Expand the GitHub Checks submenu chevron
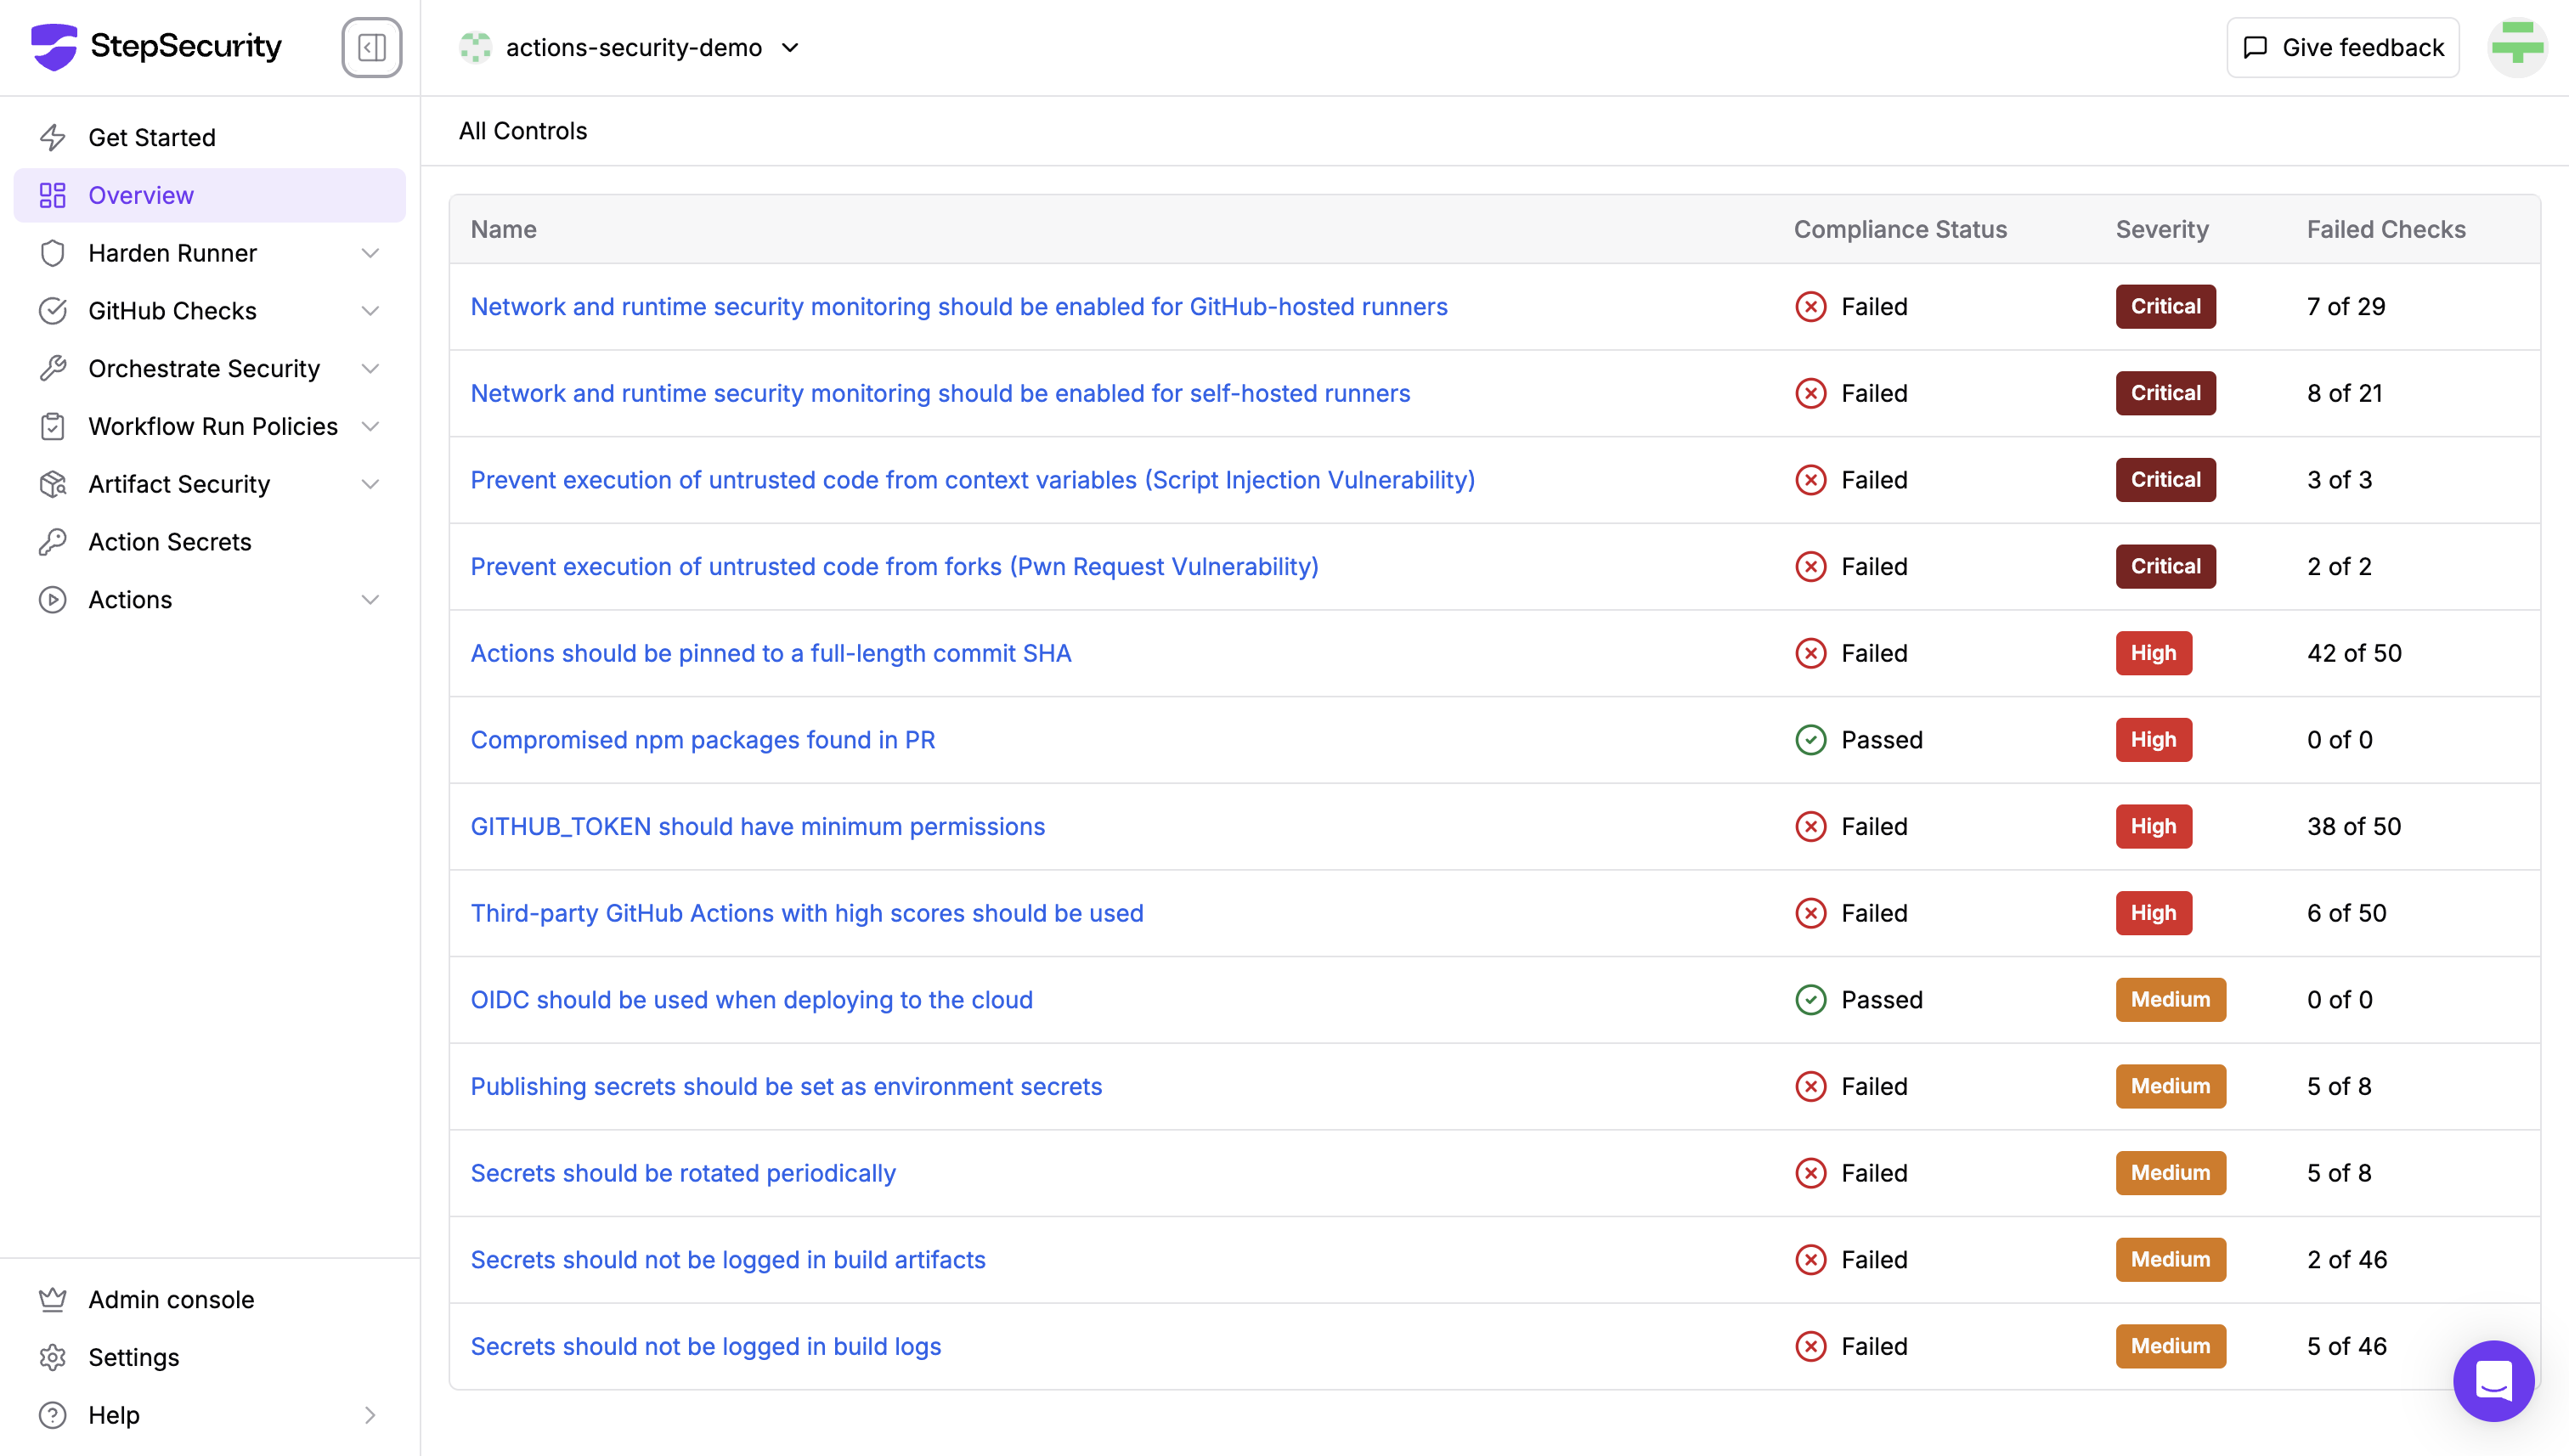Viewport: 2569px width, 1456px height. [370, 311]
